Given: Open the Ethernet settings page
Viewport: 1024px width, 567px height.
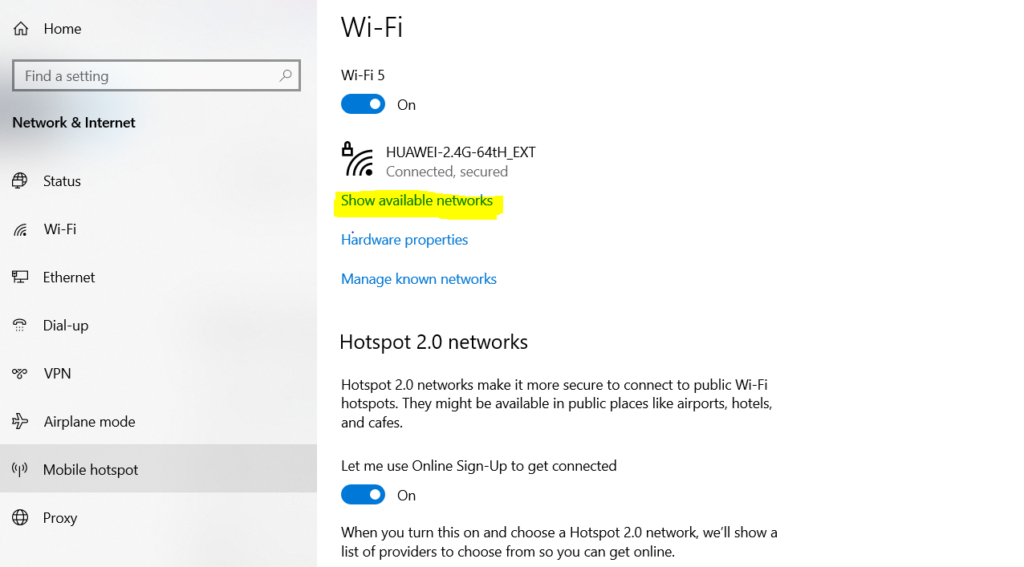Looking at the screenshot, I should pyautogui.click(x=69, y=277).
